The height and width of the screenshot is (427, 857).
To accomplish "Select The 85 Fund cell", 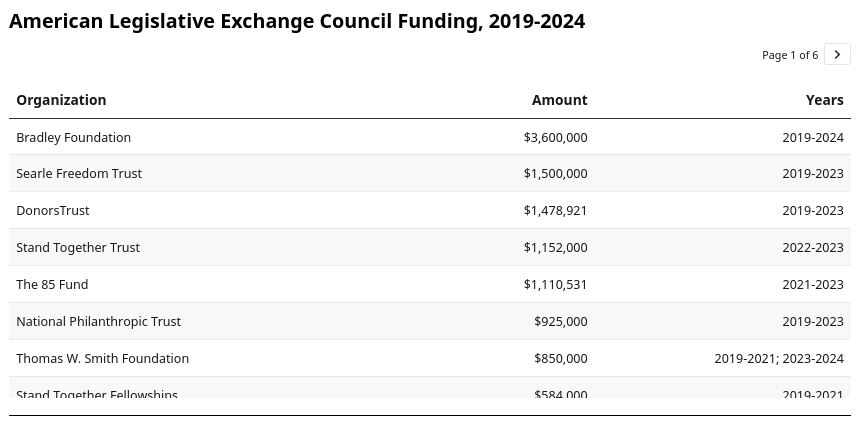I will coord(52,284).
